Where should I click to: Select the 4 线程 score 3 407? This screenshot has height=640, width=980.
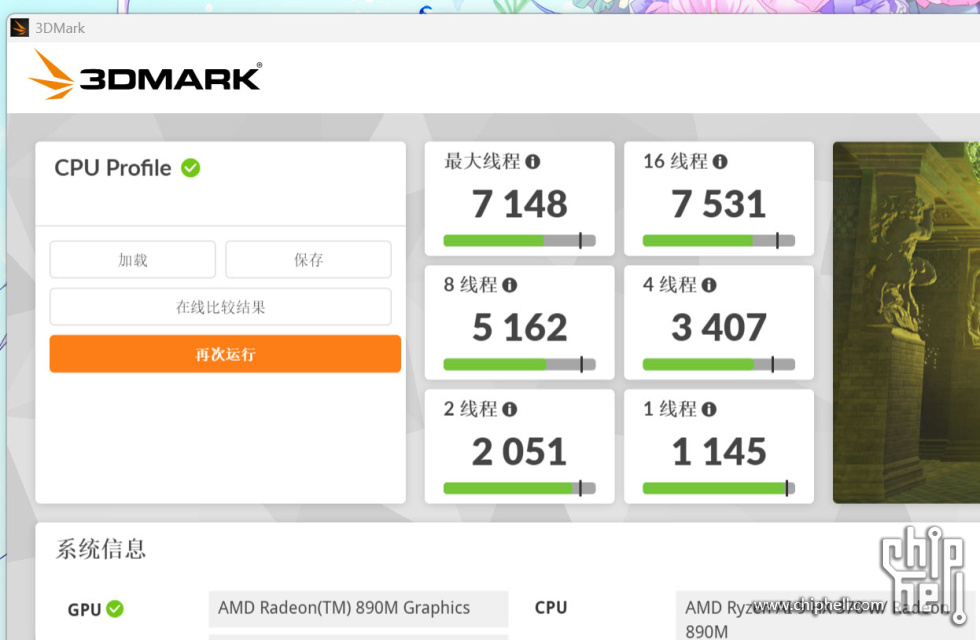(x=719, y=328)
